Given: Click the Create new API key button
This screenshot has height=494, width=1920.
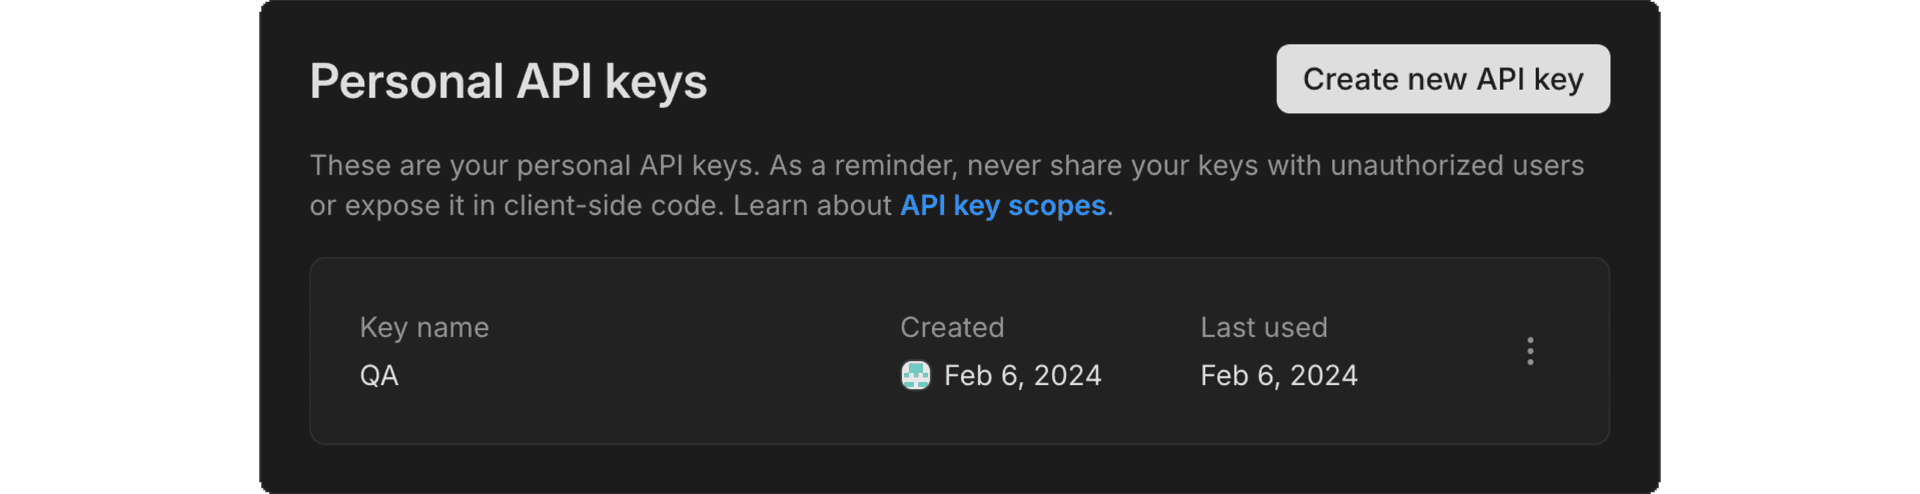Looking at the screenshot, I should tap(1442, 79).
